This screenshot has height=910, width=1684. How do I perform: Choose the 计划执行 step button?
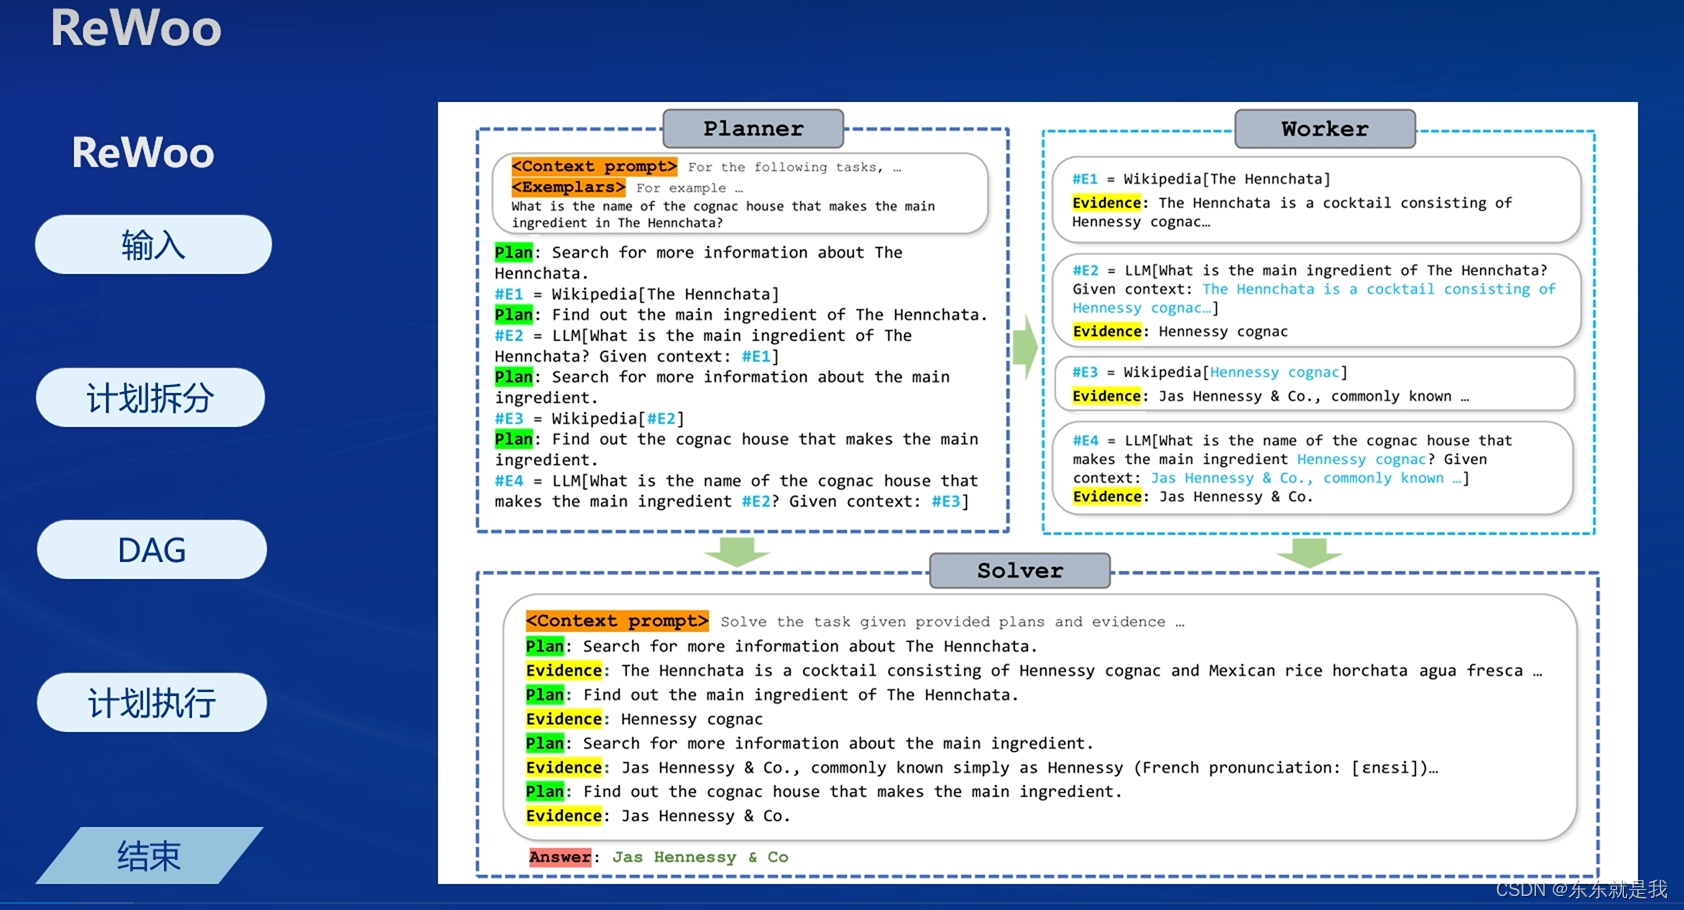pos(152,703)
